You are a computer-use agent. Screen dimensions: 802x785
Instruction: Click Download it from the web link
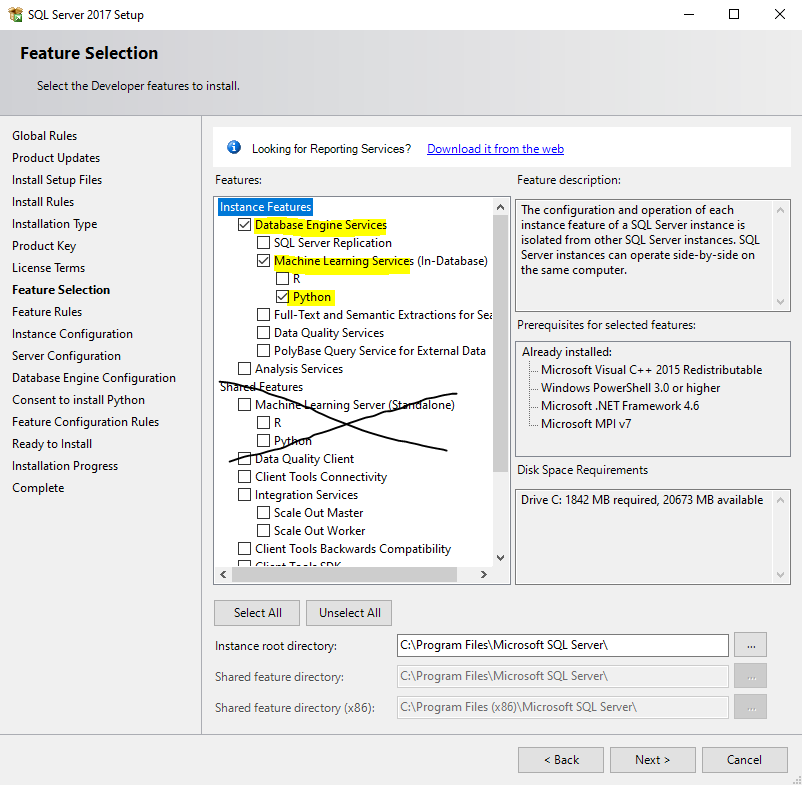[x=495, y=149]
